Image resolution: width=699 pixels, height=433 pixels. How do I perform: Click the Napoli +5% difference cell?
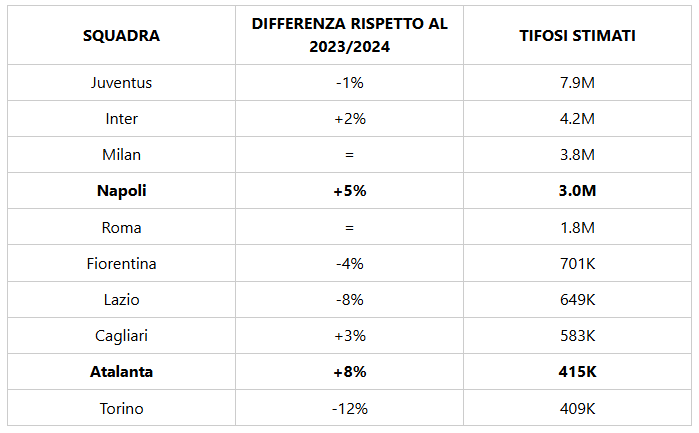tap(350, 190)
